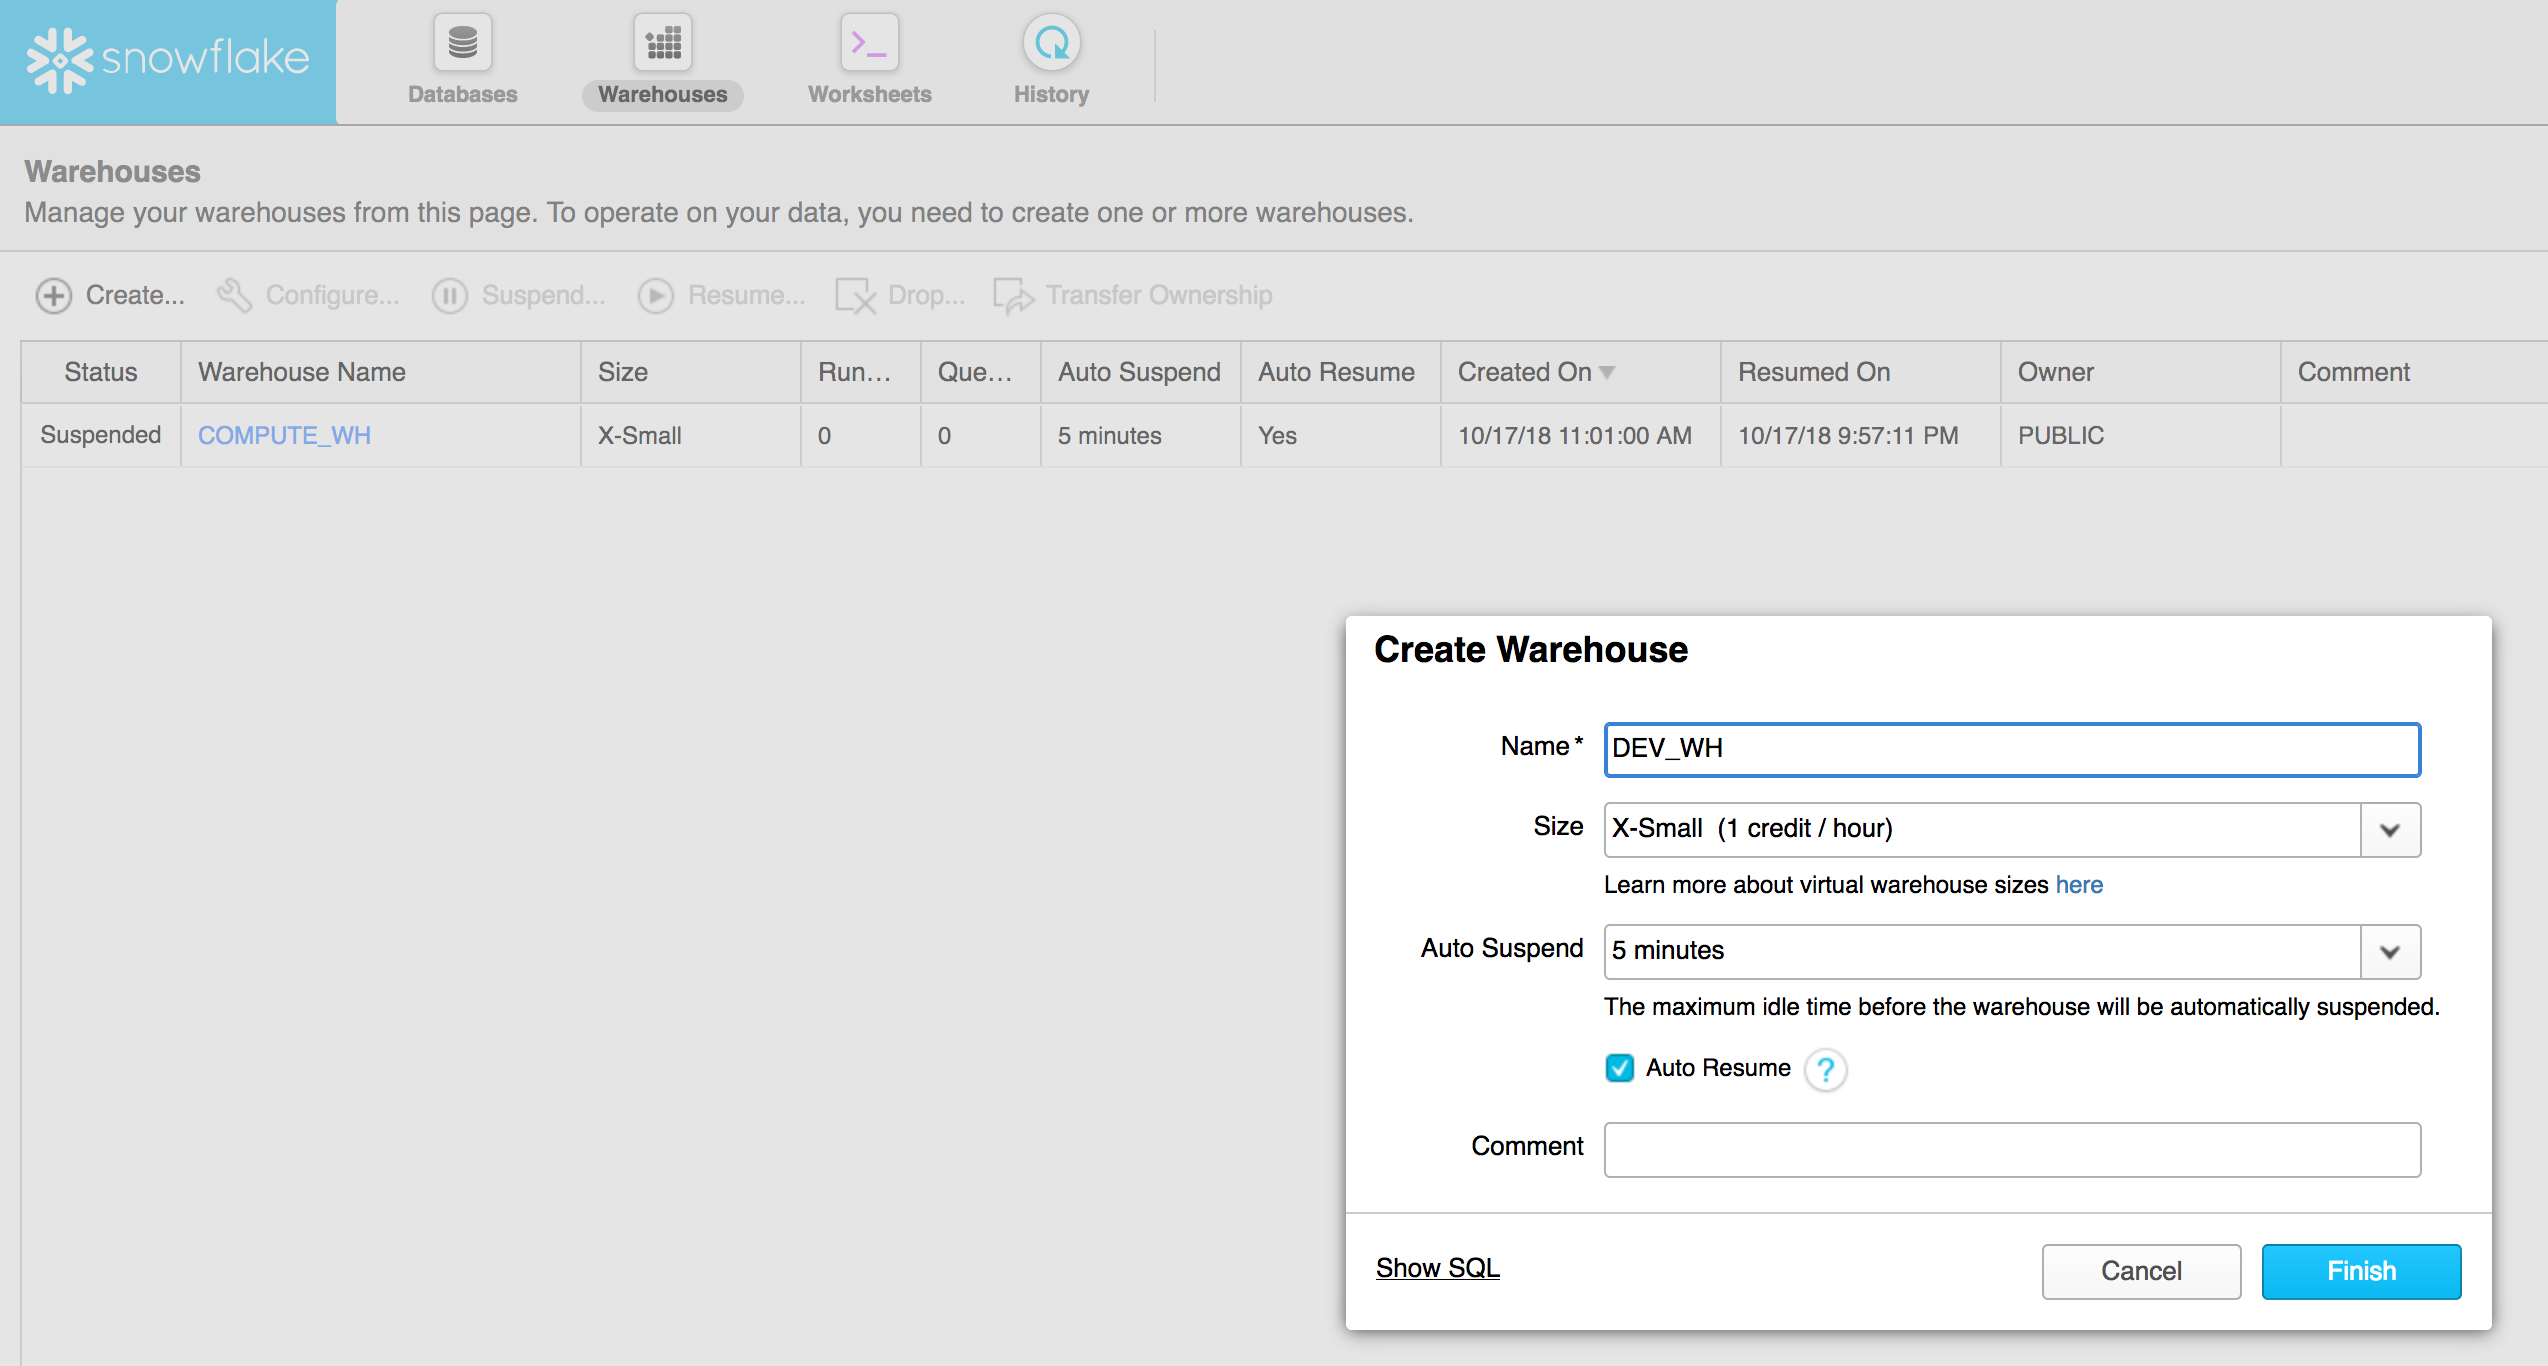
Task: Sort by the Status column header
Action: [101, 372]
